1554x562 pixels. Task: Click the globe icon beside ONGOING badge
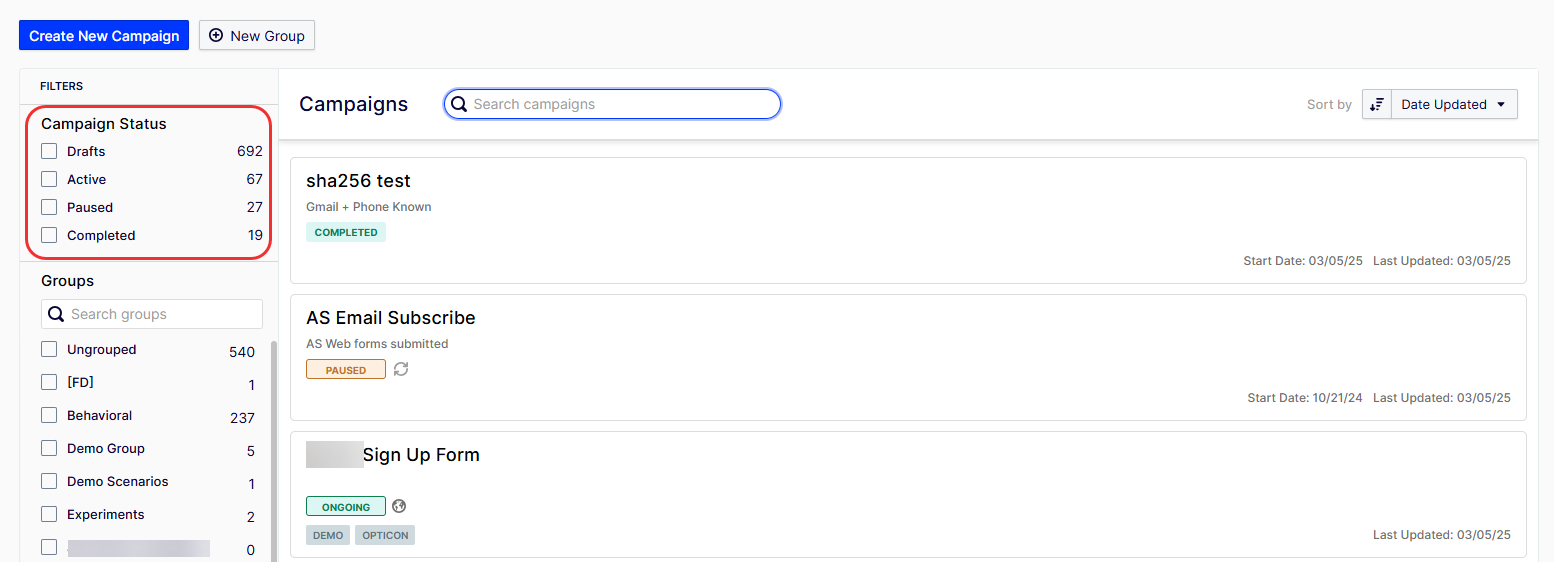point(399,506)
